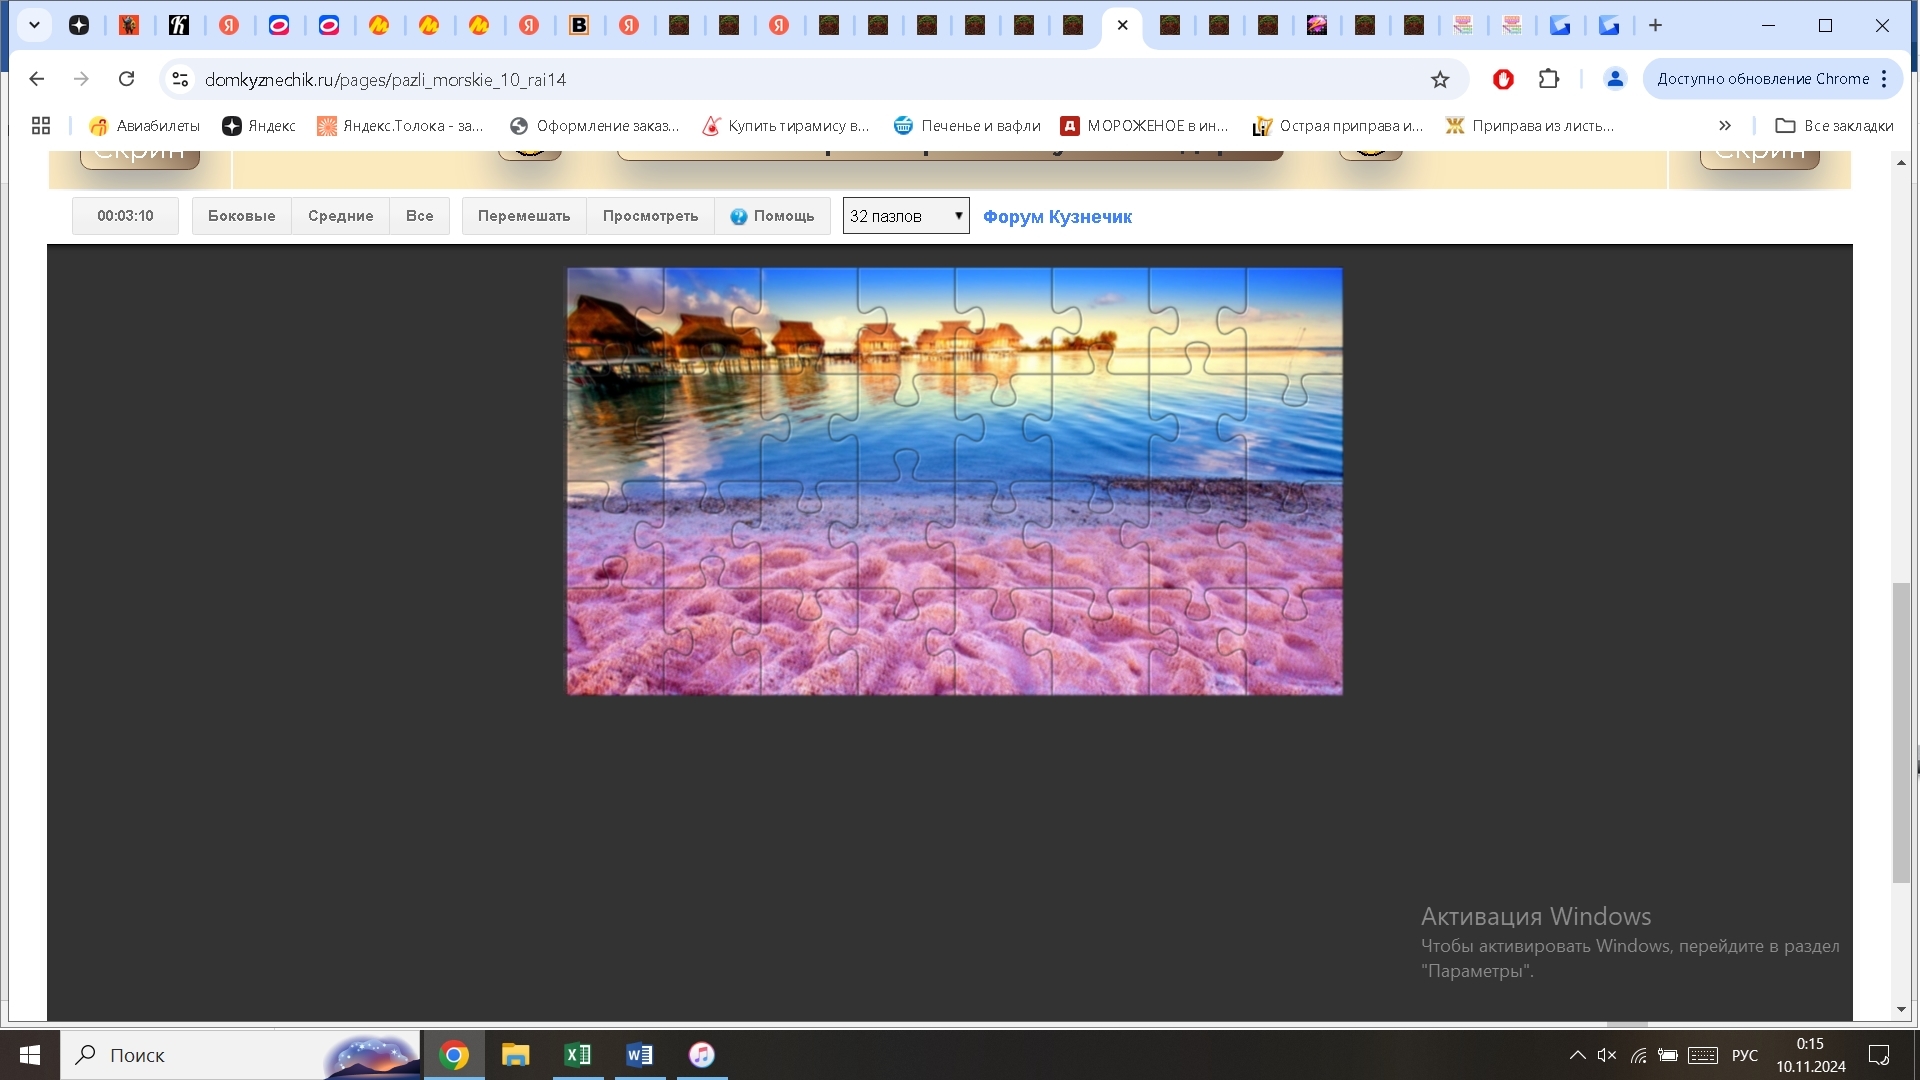This screenshot has height=1080, width=1920.
Task: Open the 'Приправа из листь...' bookmark
Action: coord(1530,126)
